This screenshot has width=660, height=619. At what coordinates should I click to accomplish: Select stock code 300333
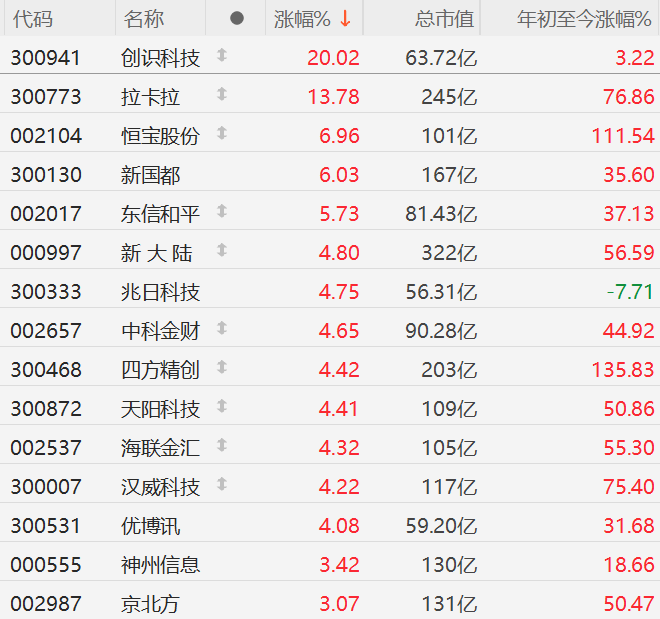click(45, 292)
